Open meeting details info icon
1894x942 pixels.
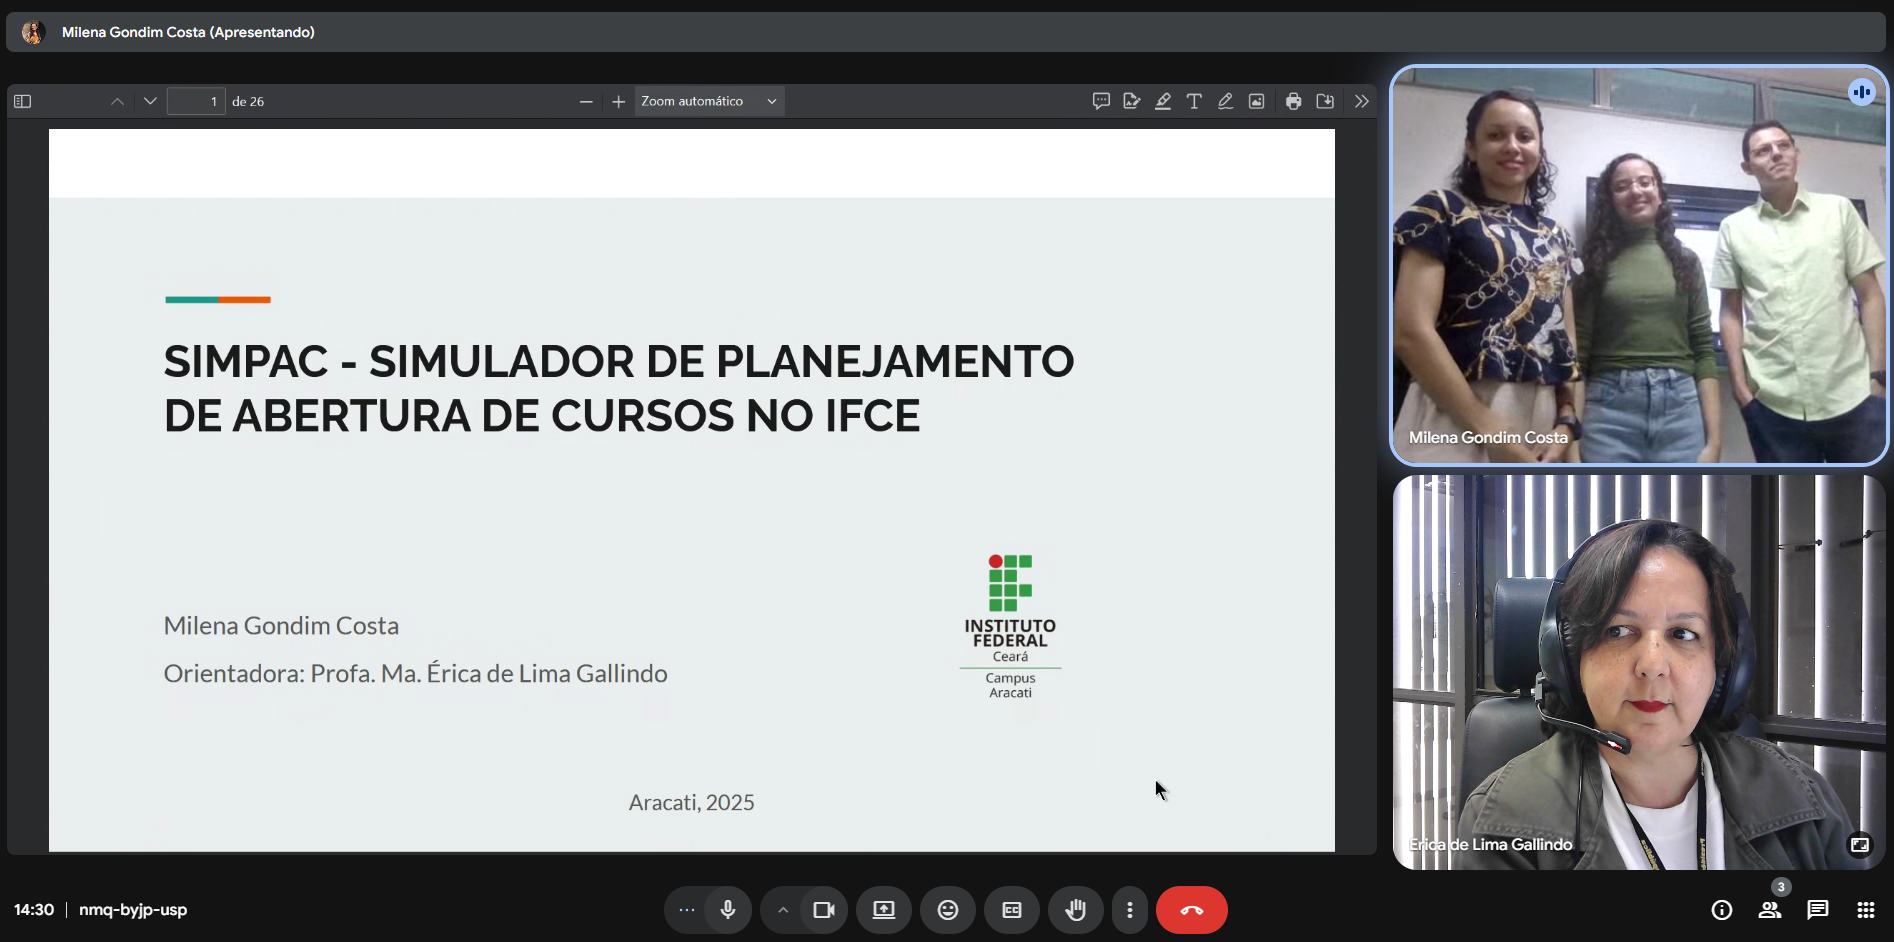click(x=1721, y=910)
